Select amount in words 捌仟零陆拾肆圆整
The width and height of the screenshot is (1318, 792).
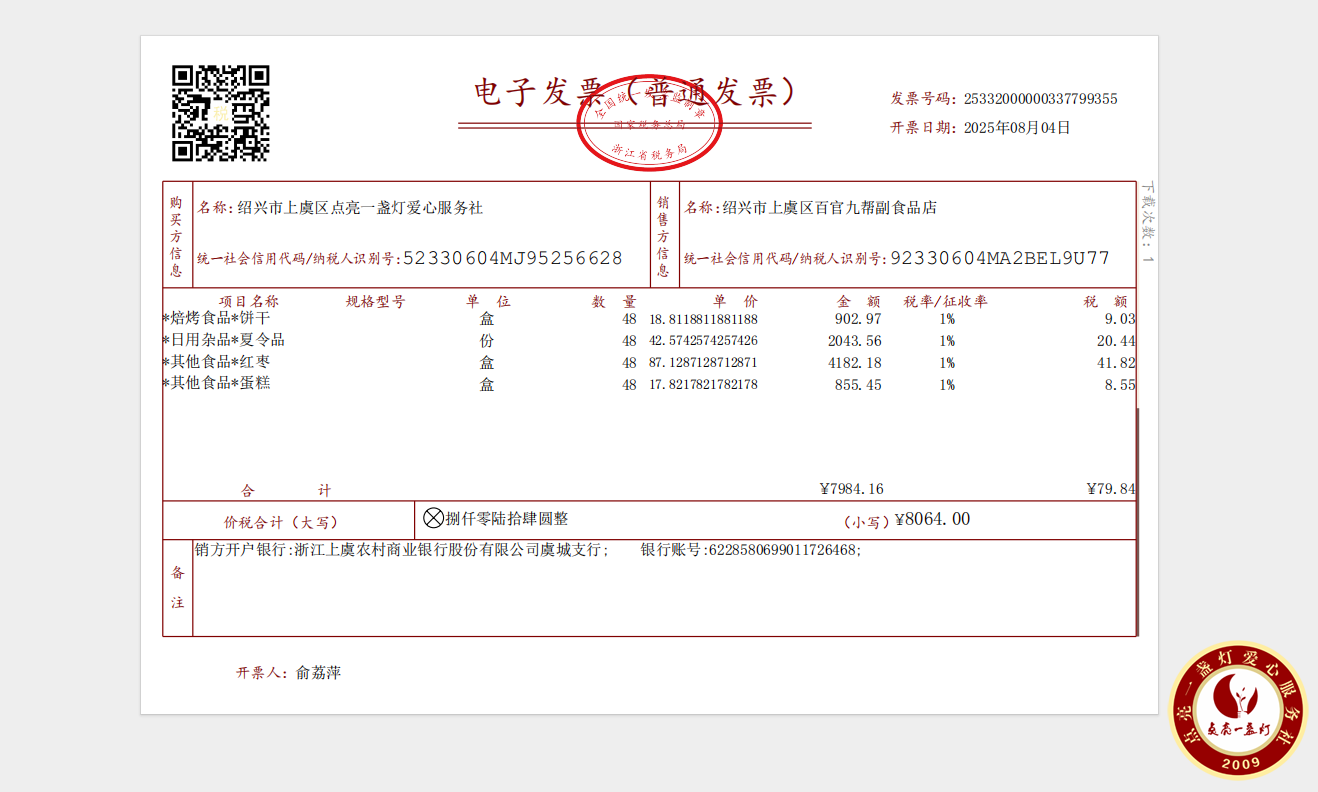[x=507, y=519]
